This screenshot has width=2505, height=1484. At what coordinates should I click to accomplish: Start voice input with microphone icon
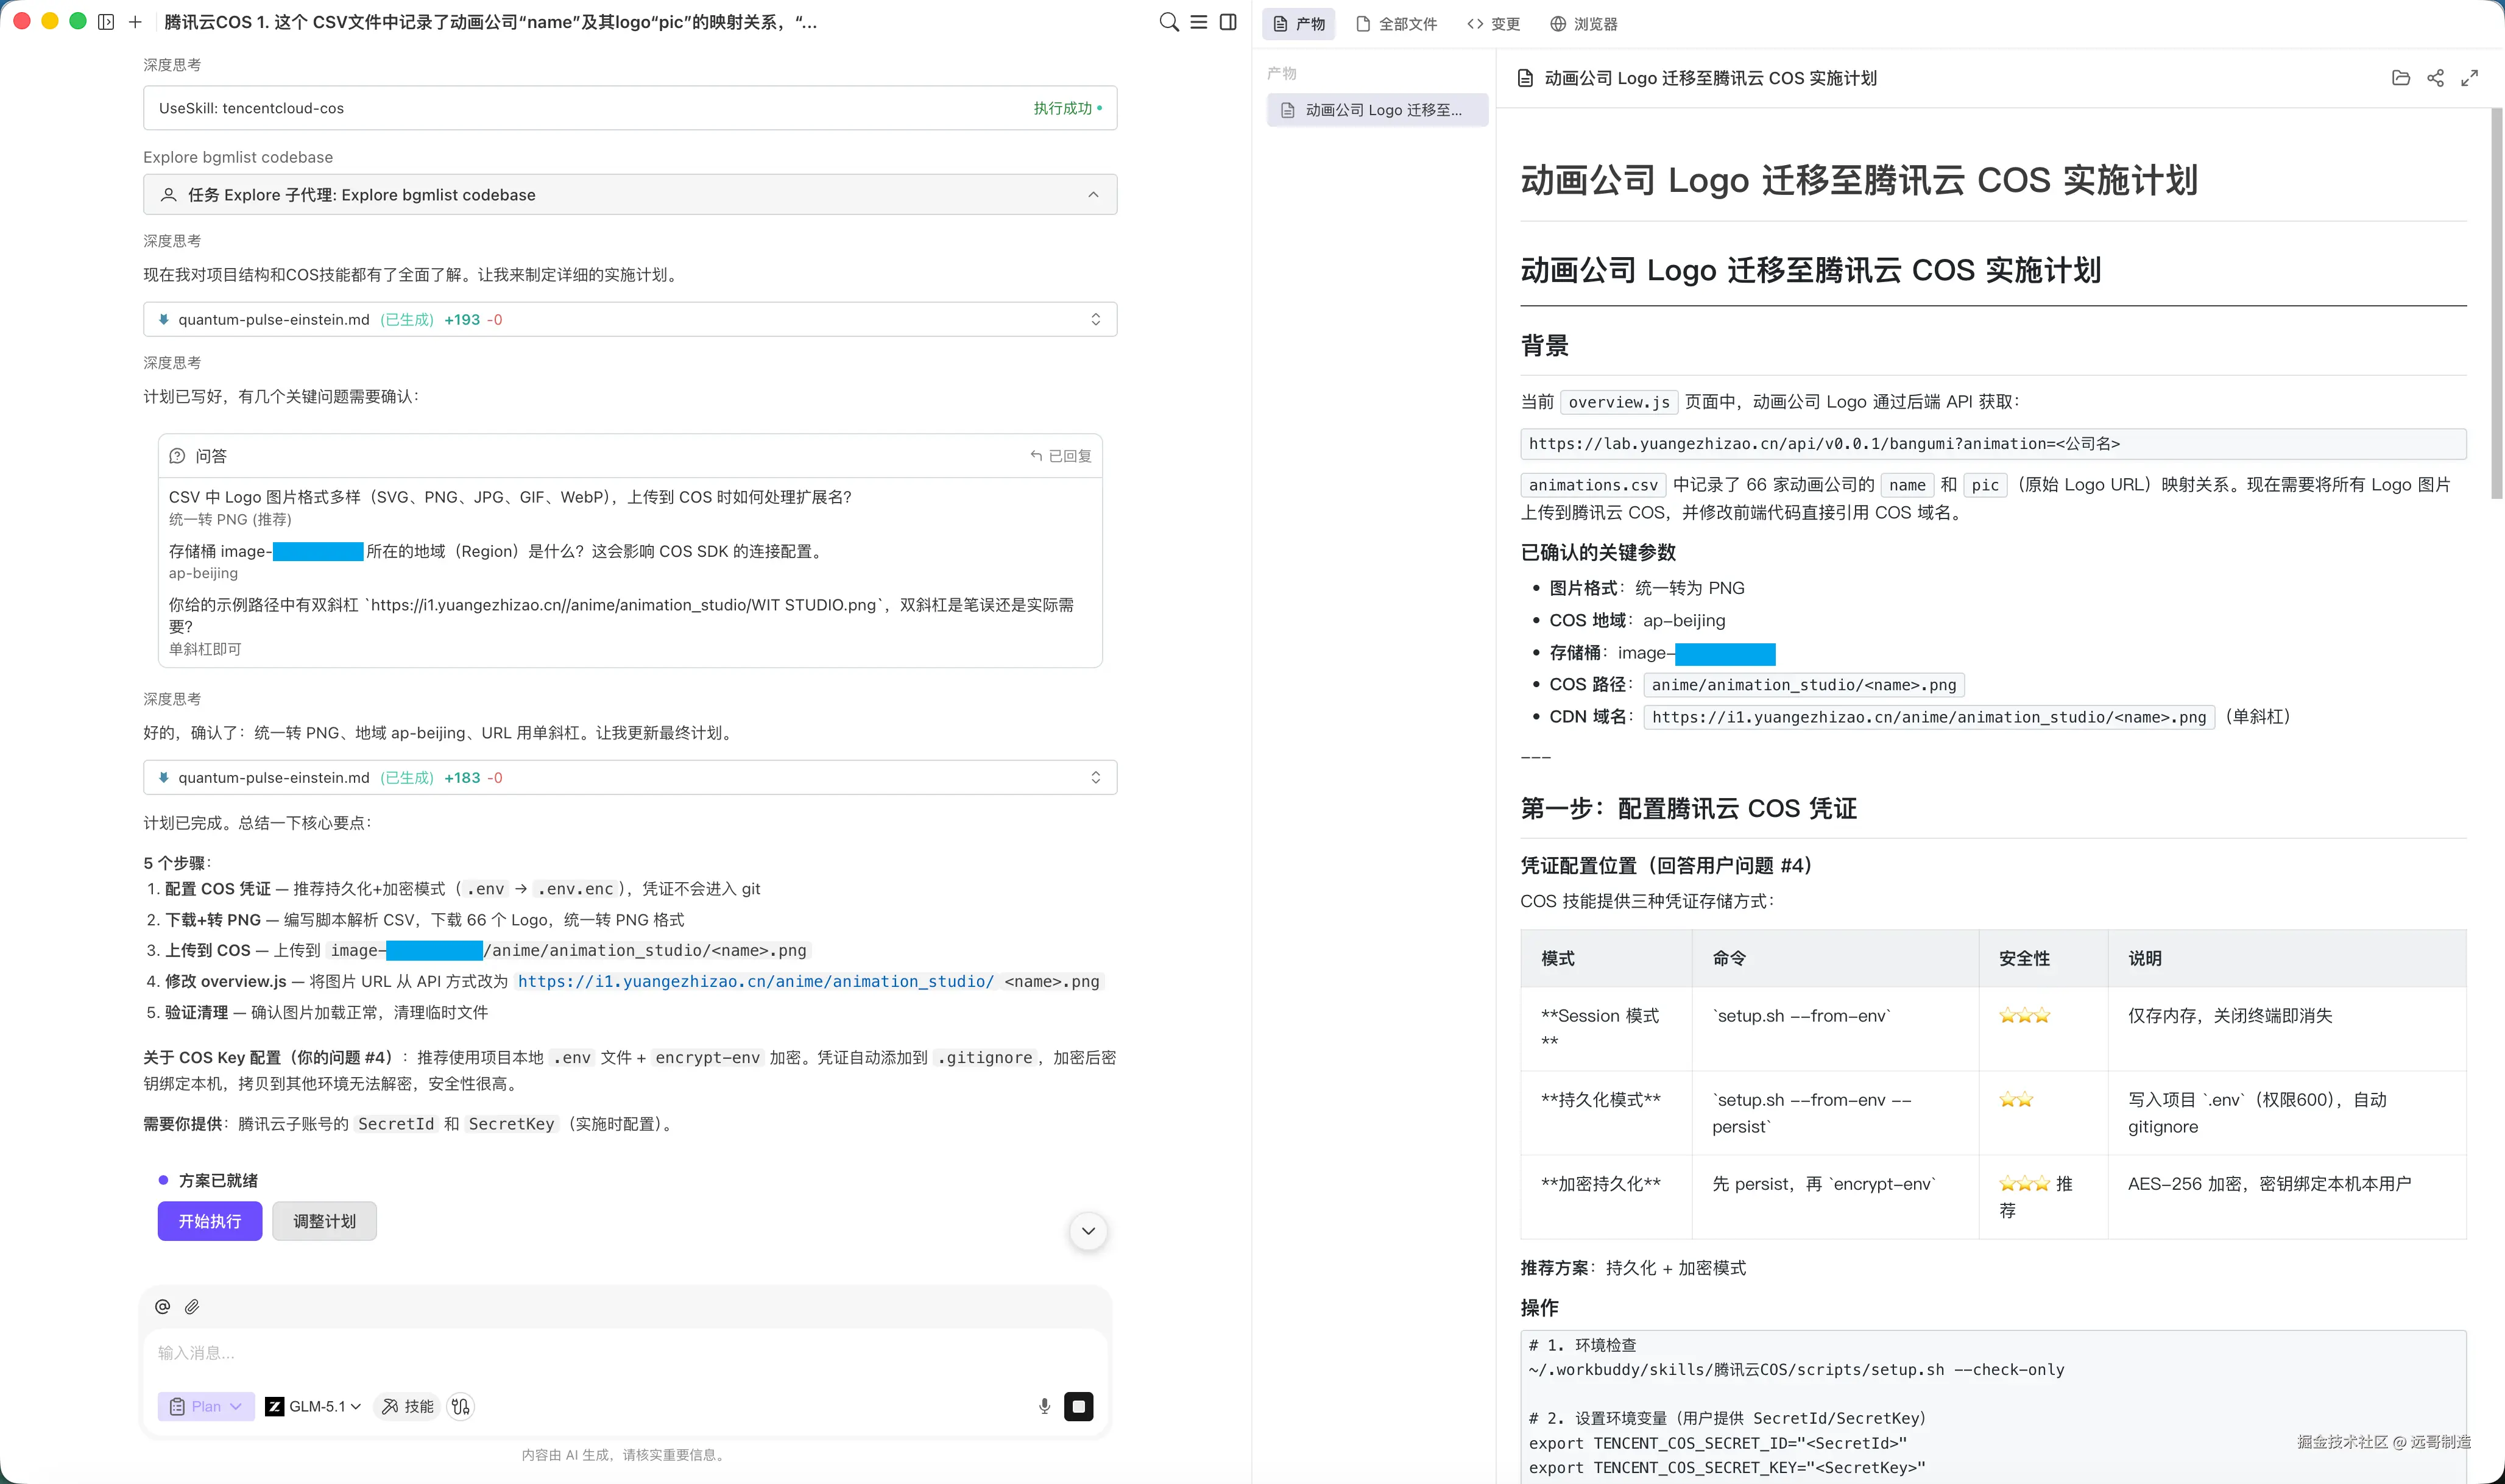coord(1044,1407)
